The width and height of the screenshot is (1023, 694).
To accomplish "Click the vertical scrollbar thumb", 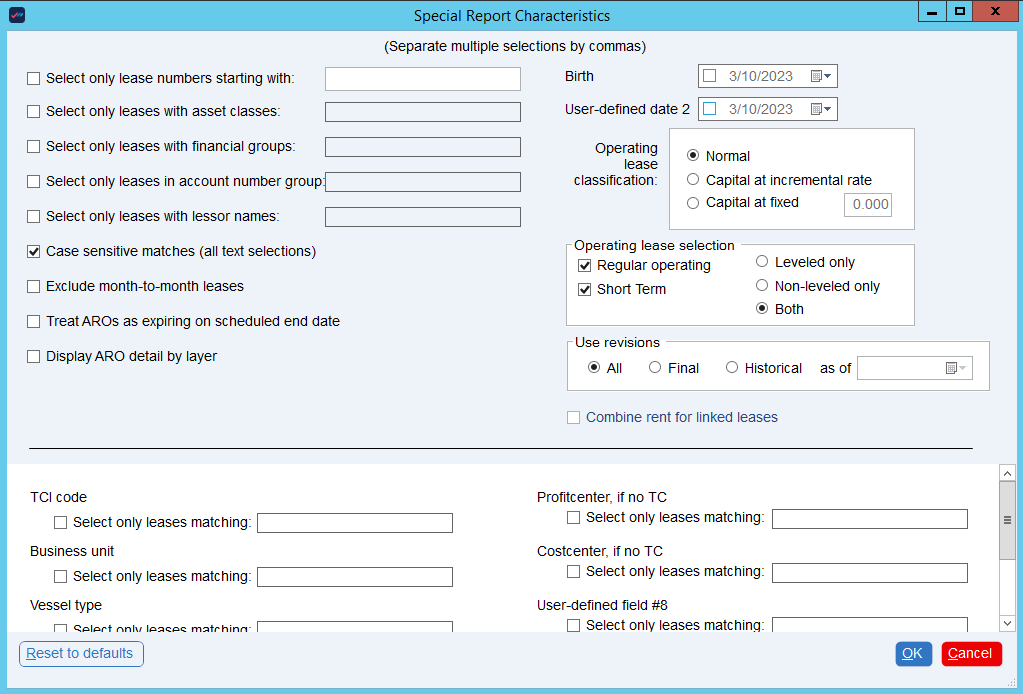I will click(1007, 520).
